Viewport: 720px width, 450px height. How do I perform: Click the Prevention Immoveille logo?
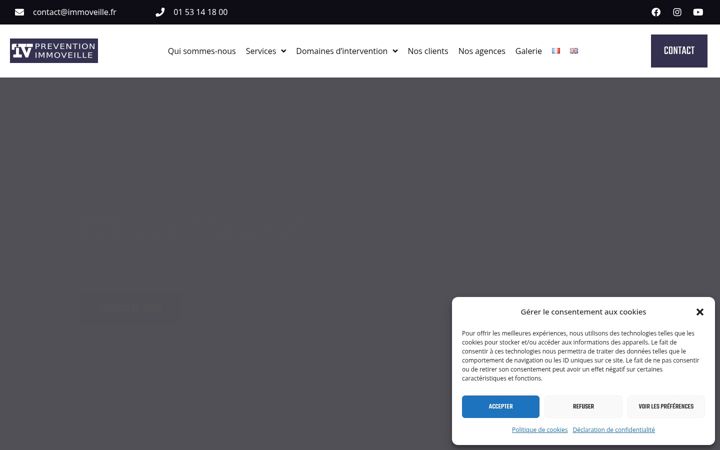[x=54, y=51]
